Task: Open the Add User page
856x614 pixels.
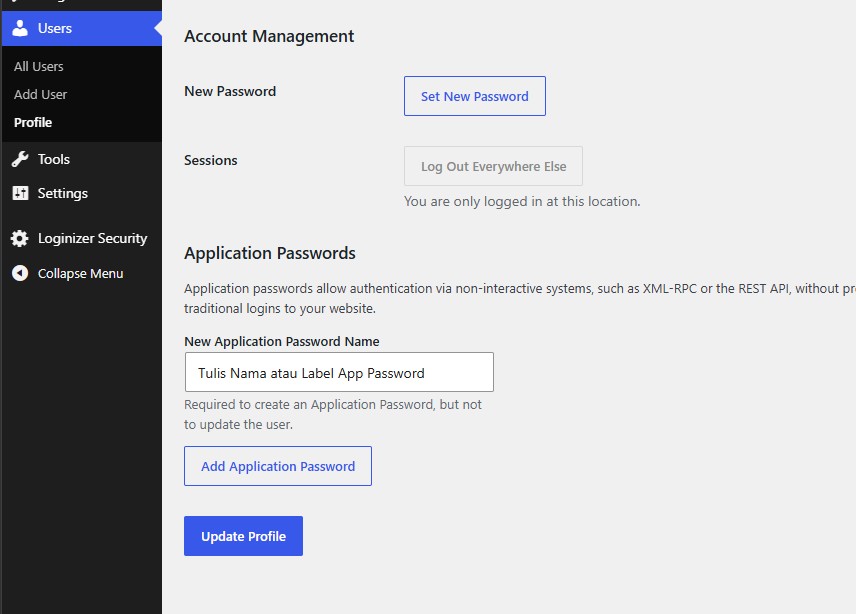Action: [40, 94]
